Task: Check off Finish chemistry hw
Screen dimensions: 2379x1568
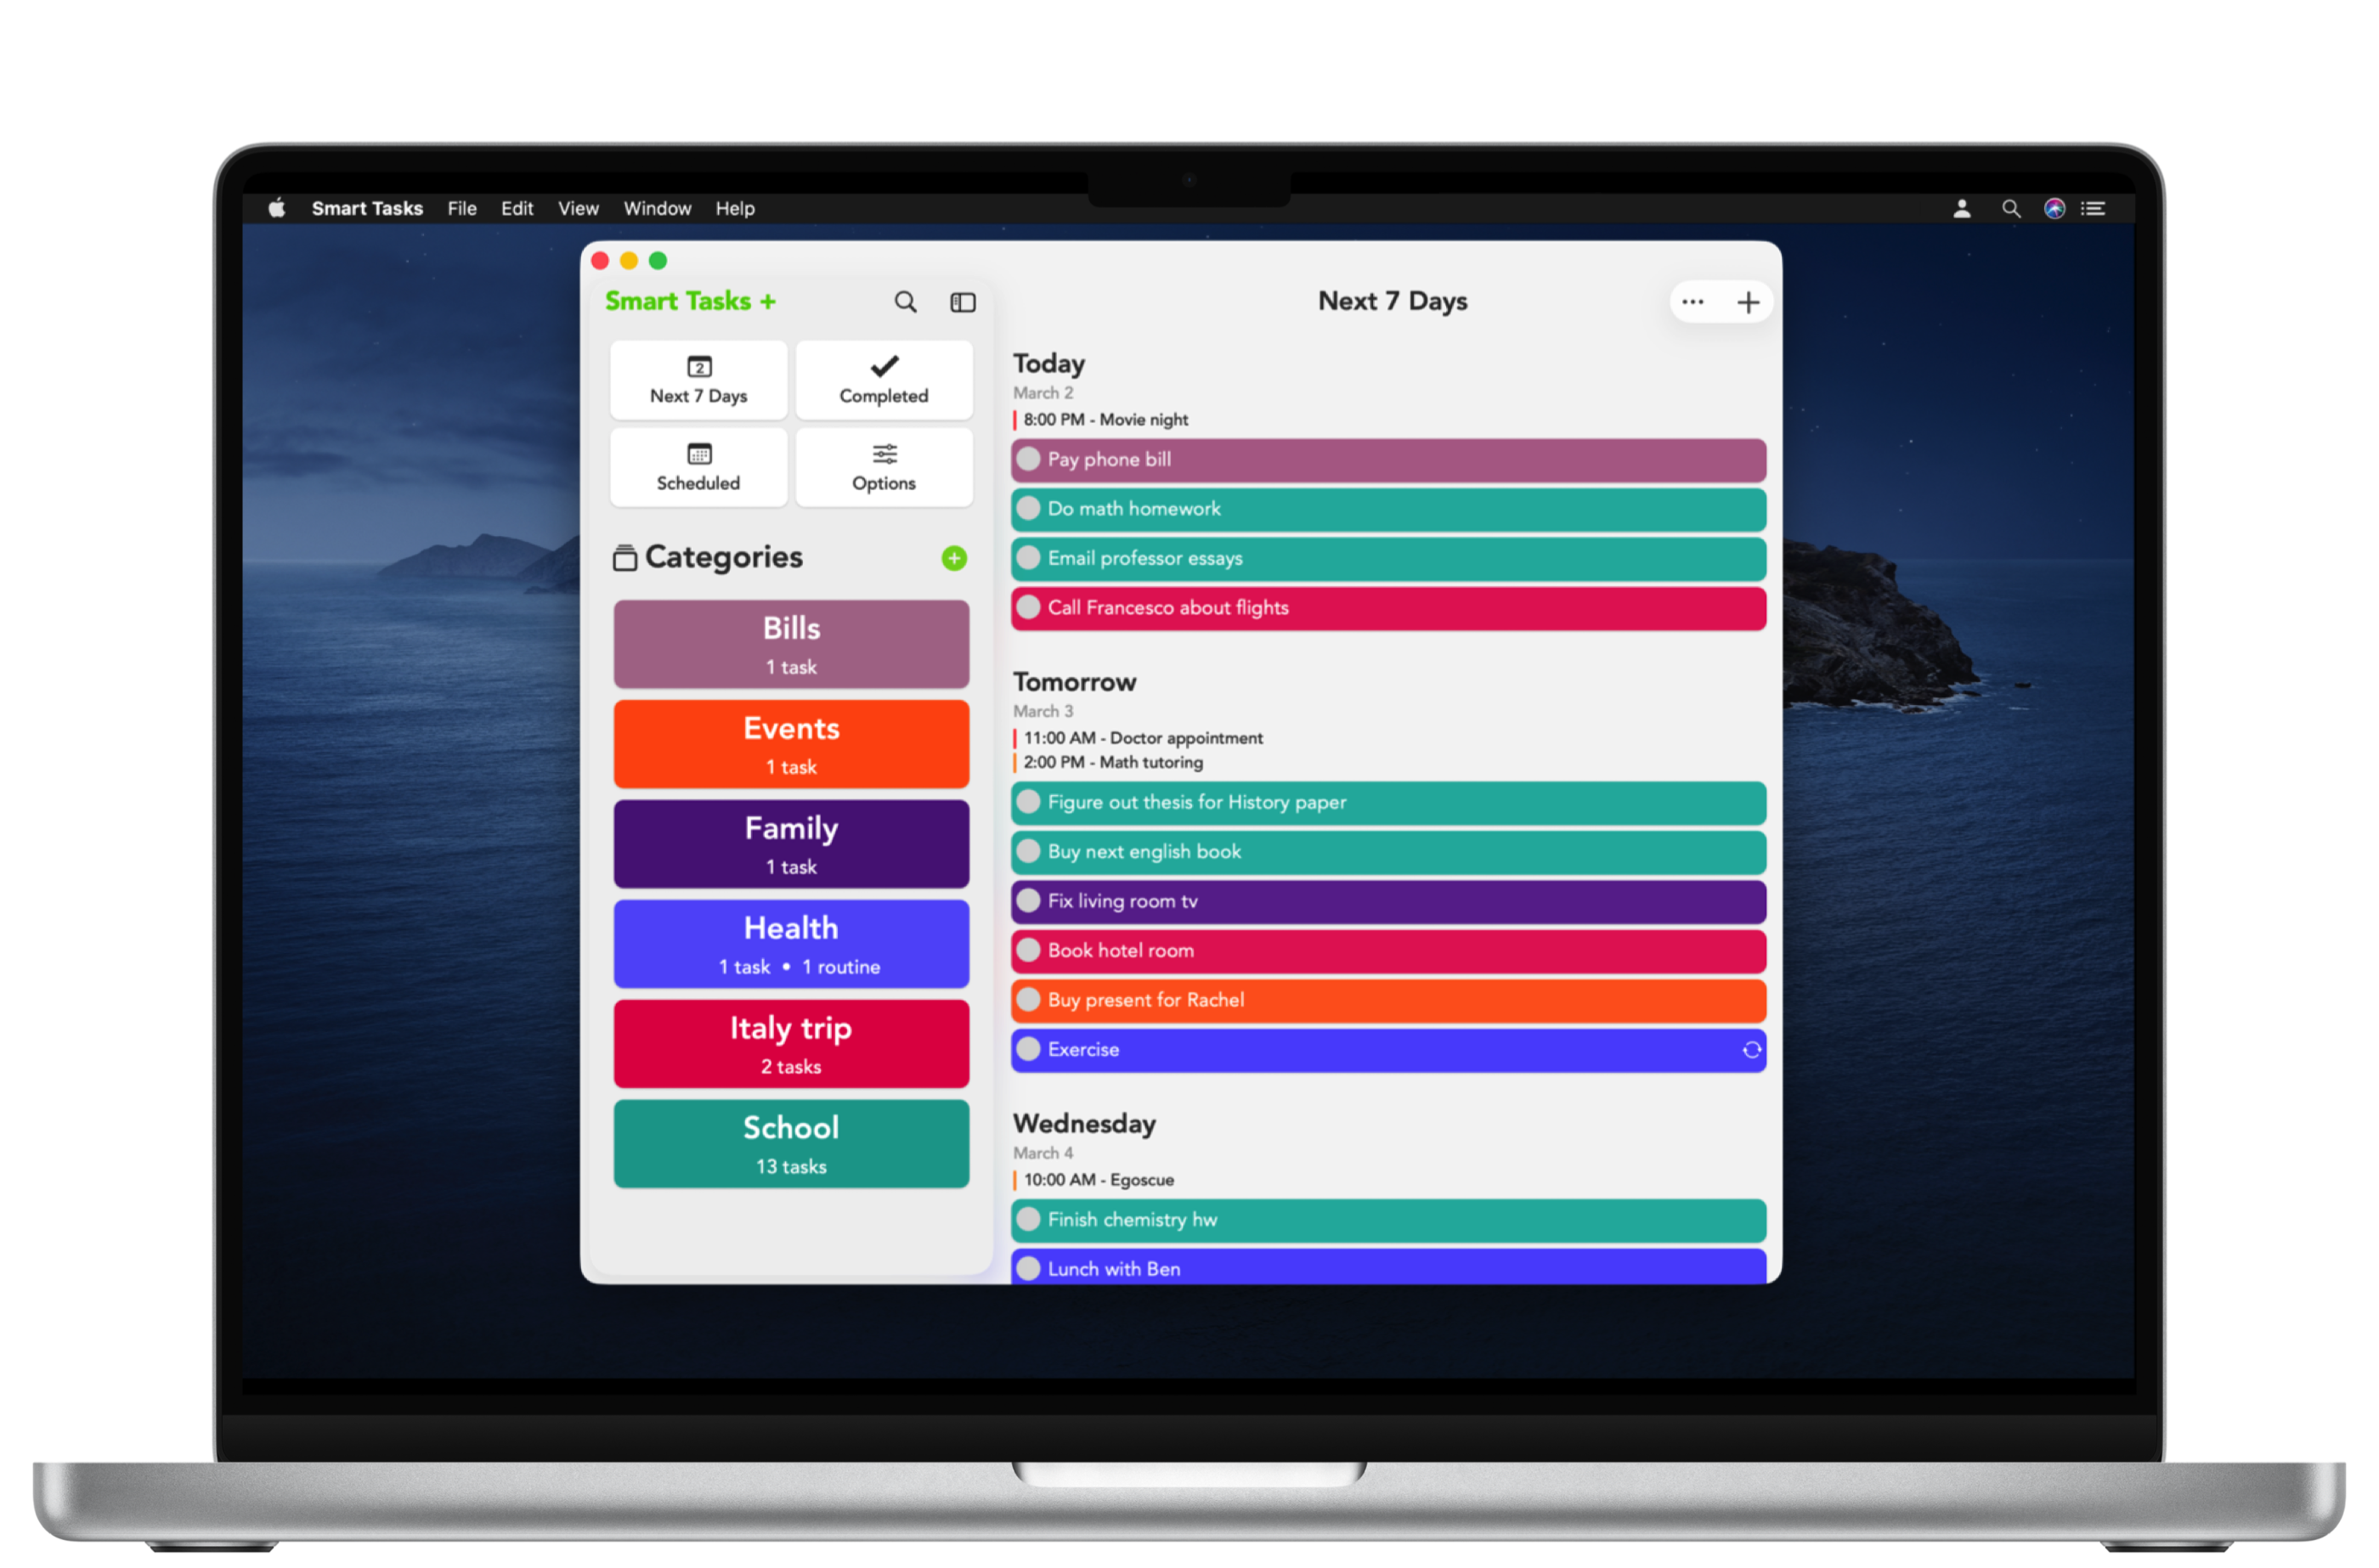Action: (x=1028, y=1220)
